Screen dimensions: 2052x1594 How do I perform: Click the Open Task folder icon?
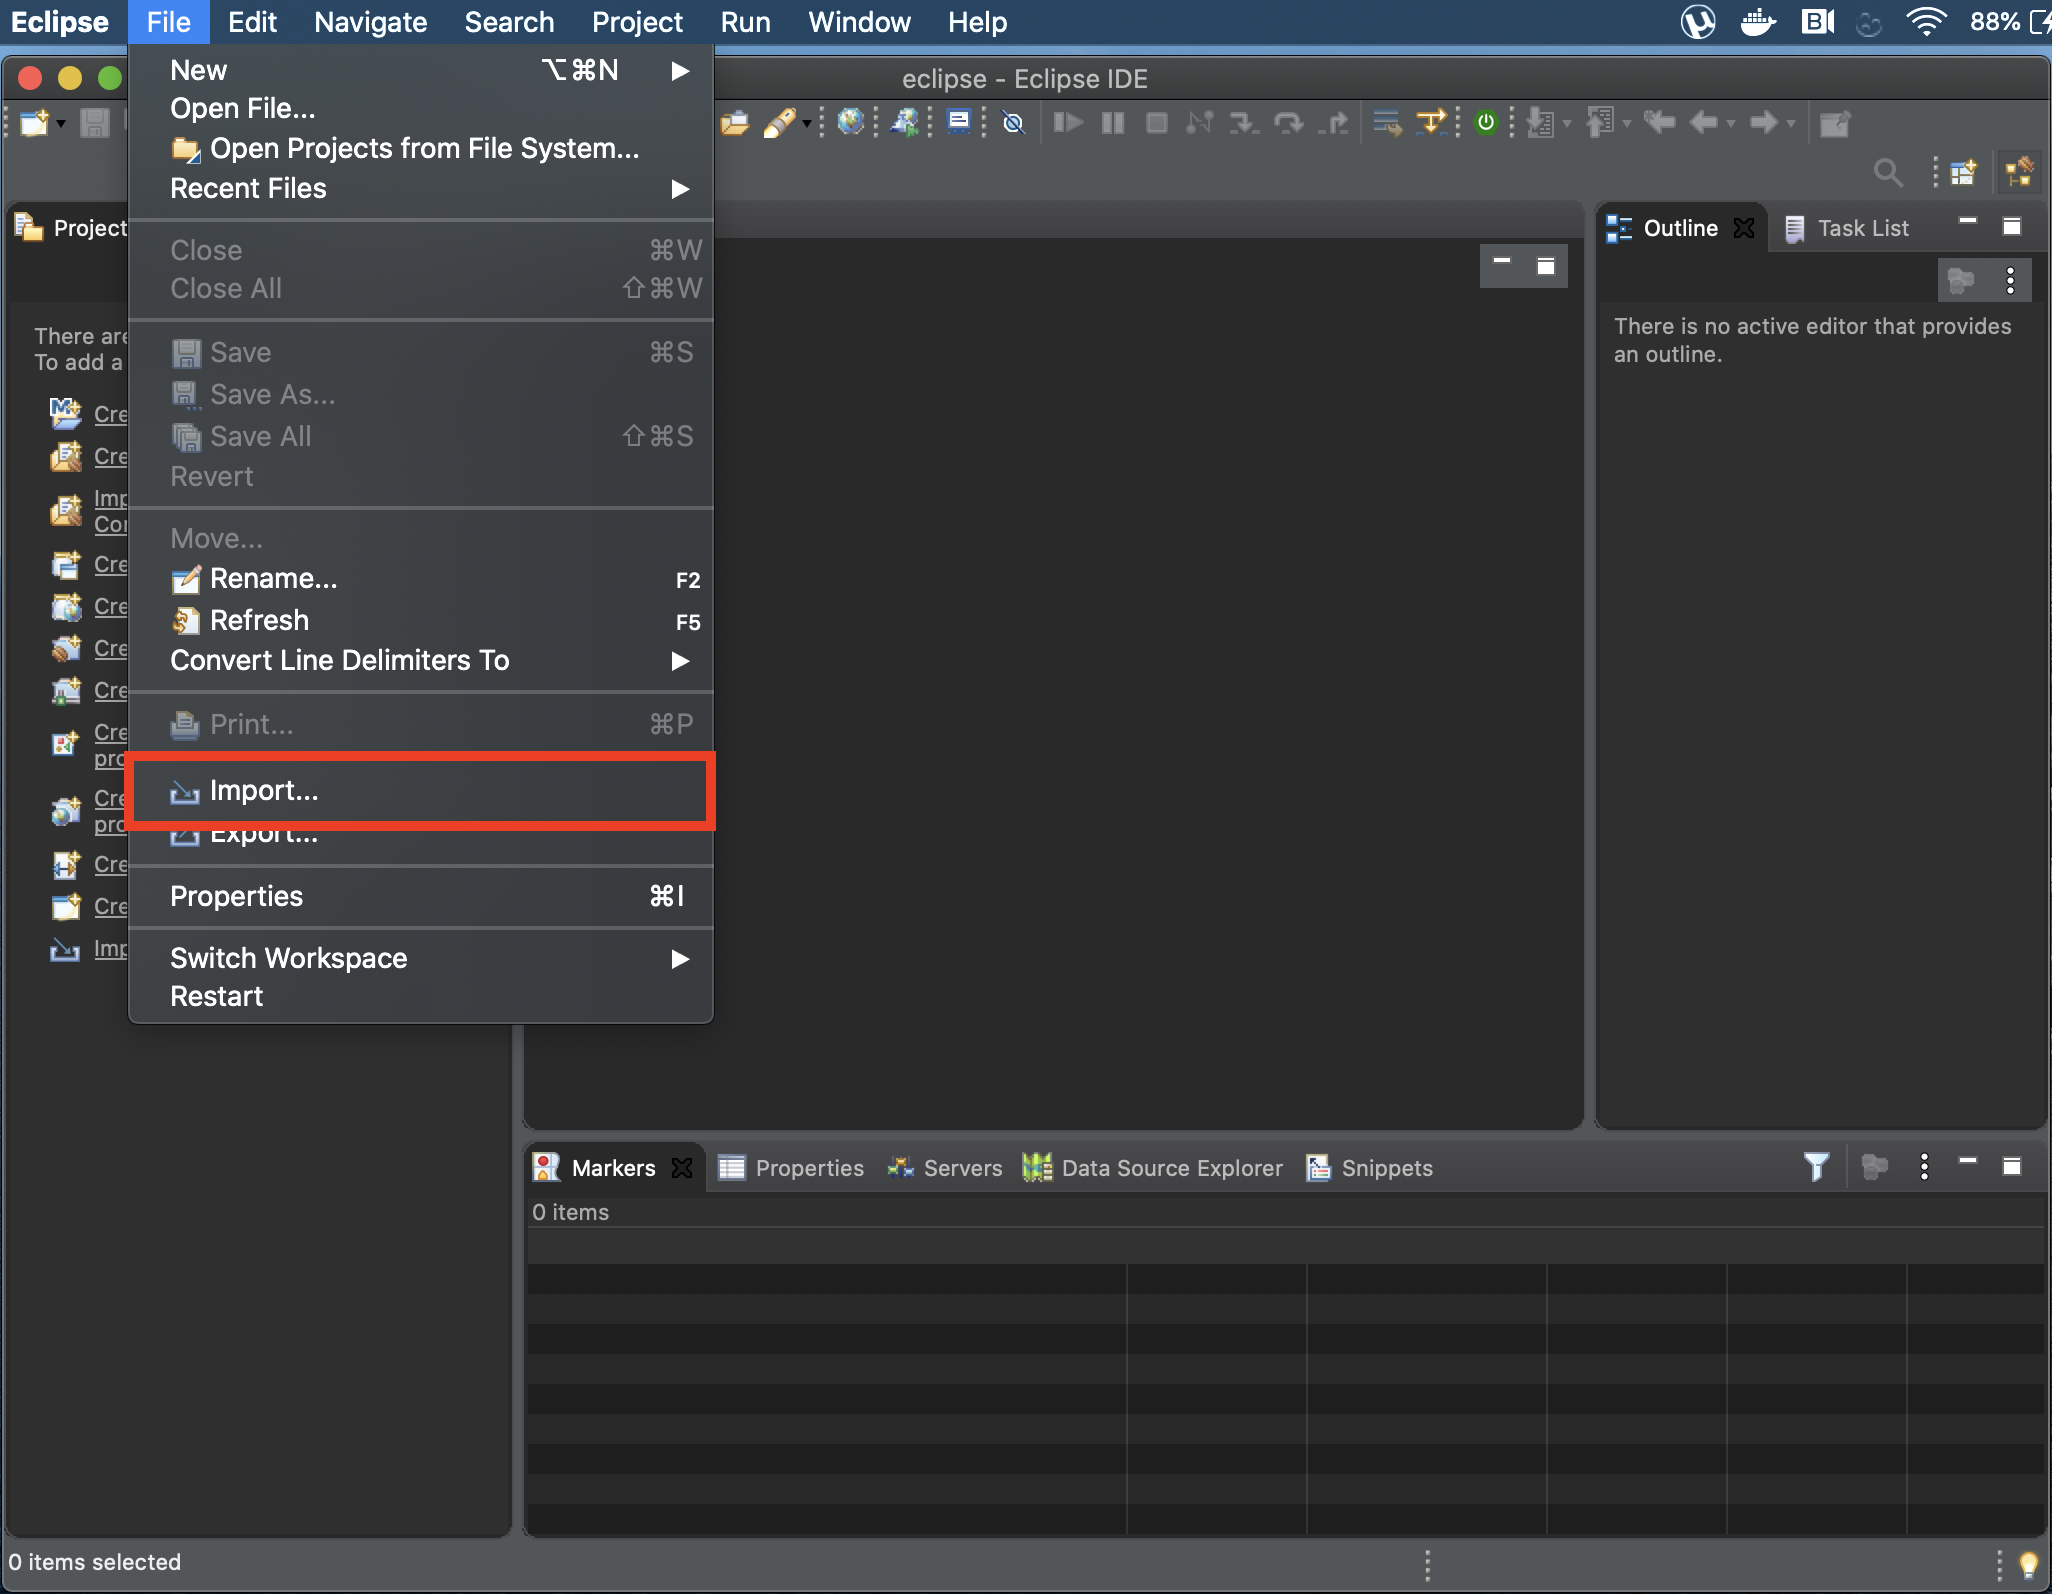point(734,123)
